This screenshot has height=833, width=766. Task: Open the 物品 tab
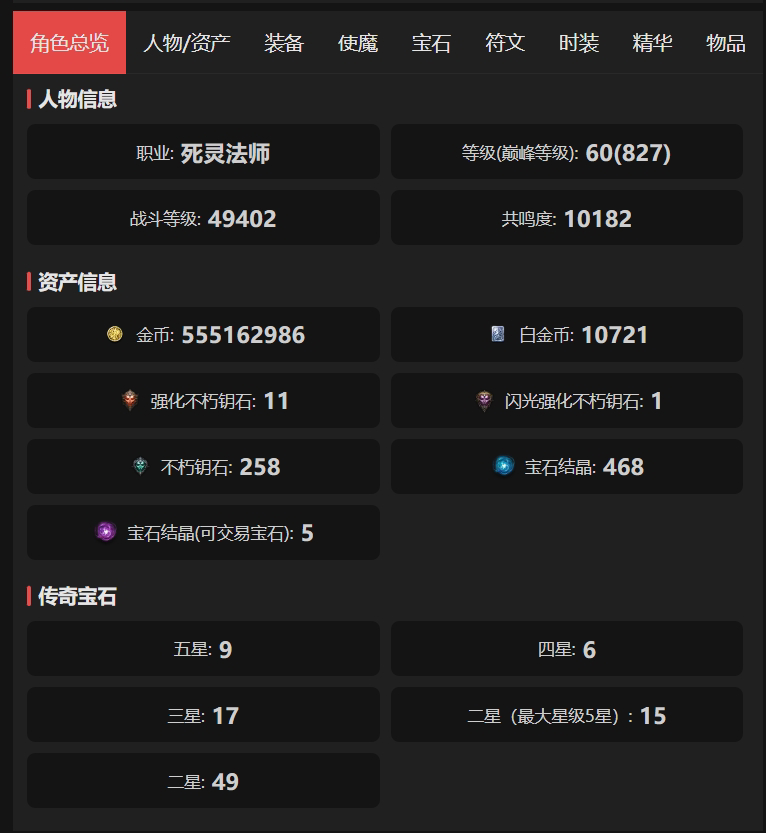click(726, 42)
